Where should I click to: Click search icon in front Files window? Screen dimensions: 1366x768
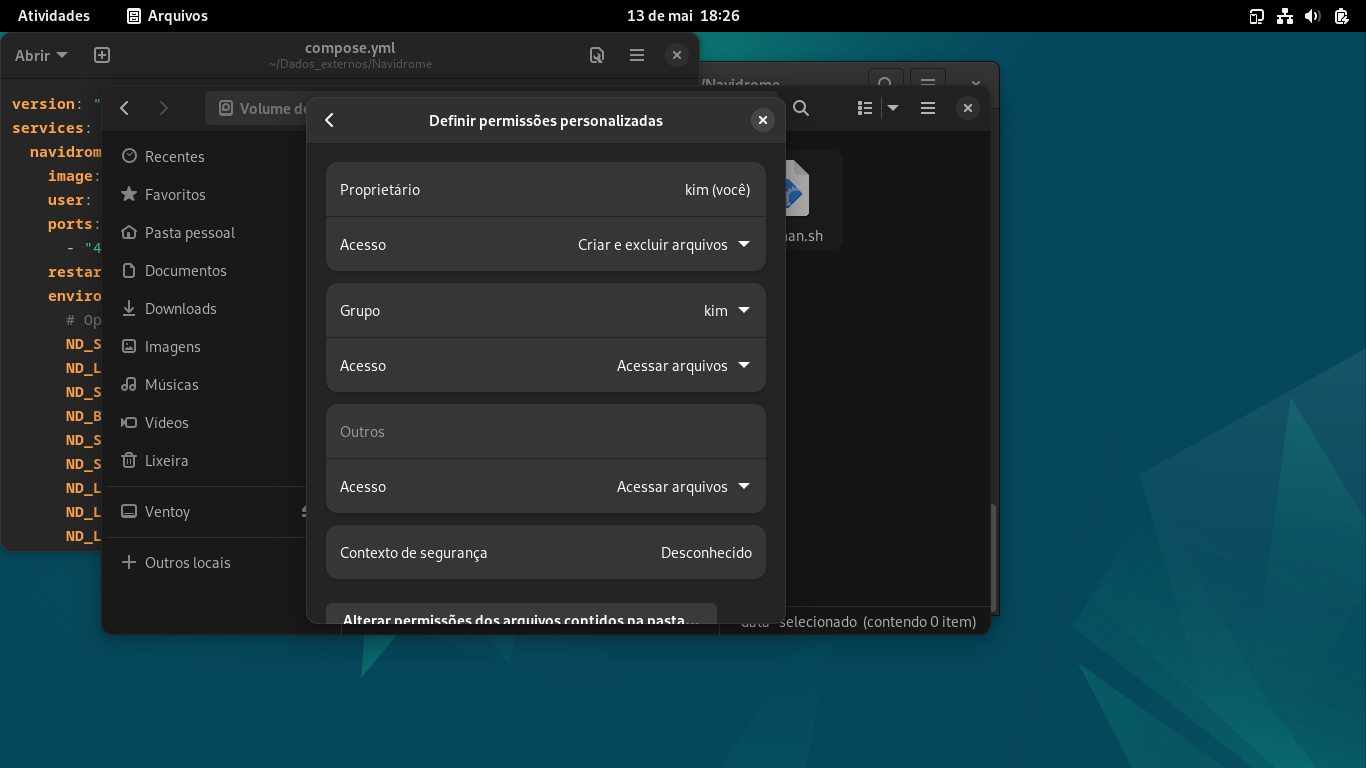coord(801,108)
